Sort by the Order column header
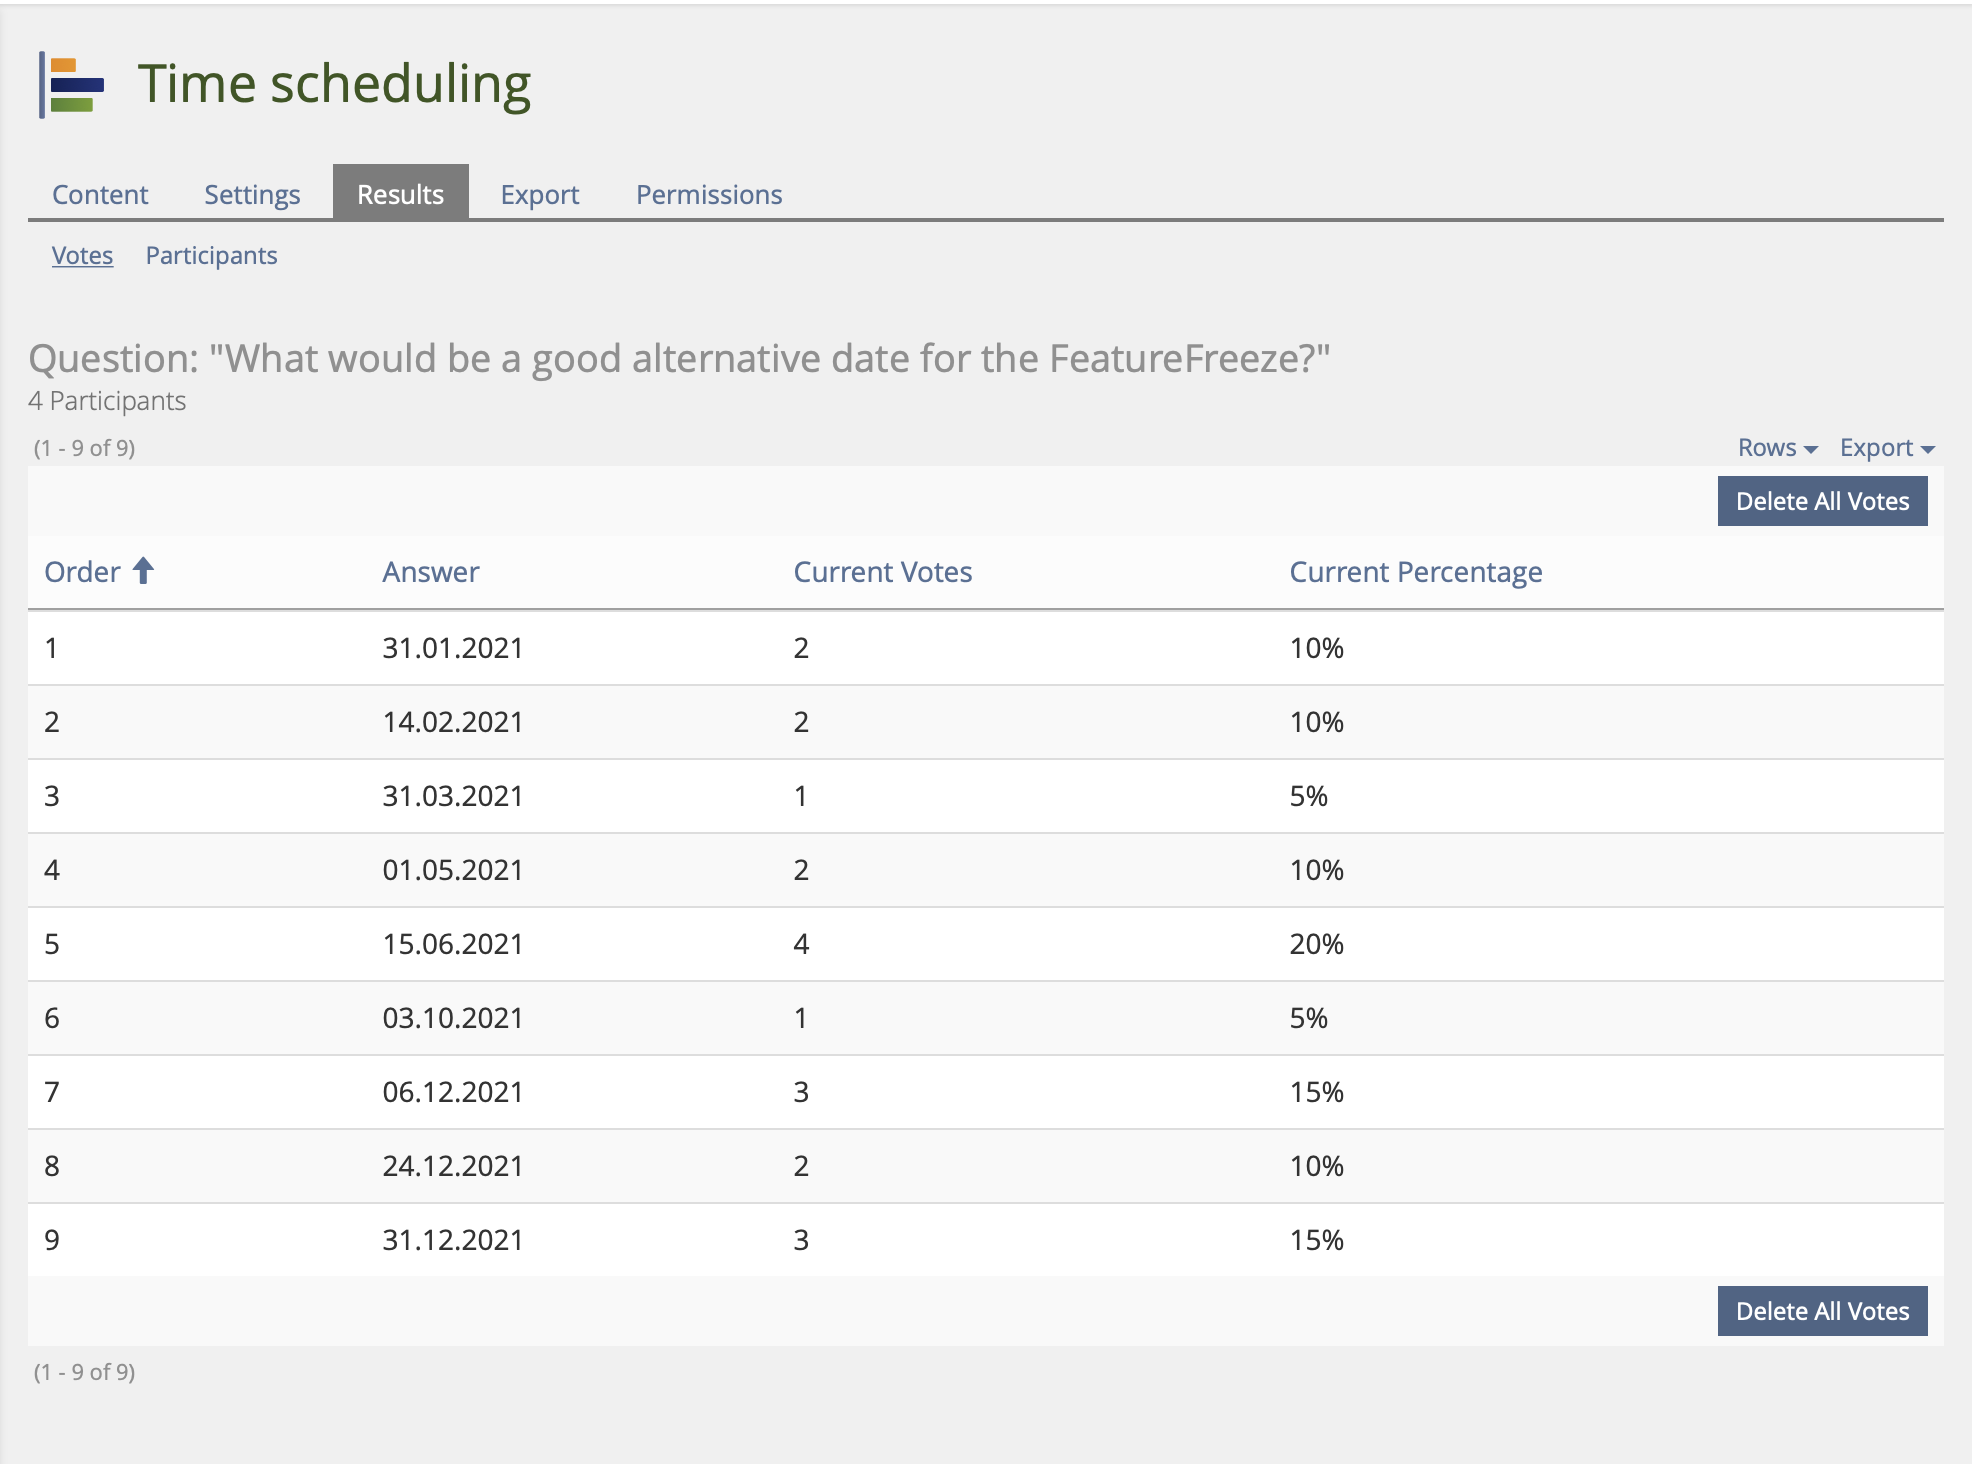 (x=83, y=572)
